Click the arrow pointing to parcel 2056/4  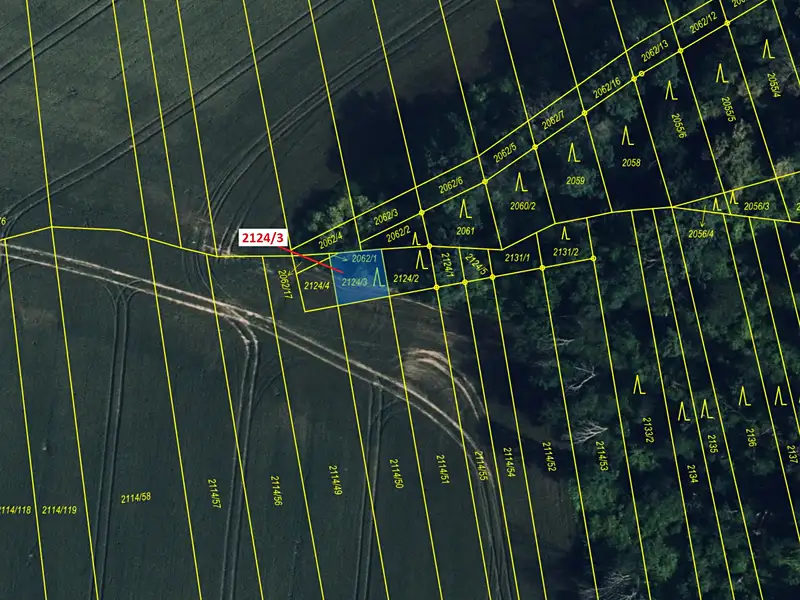tap(703, 216)
